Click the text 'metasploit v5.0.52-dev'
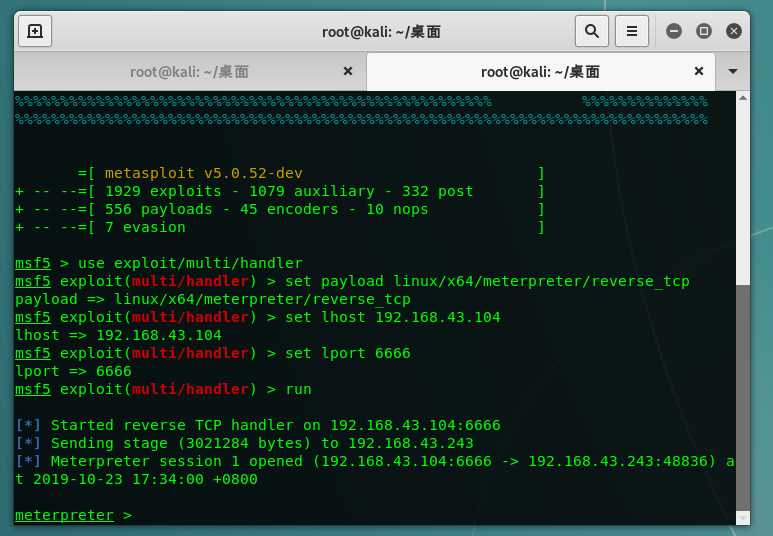 click(203, 173)
